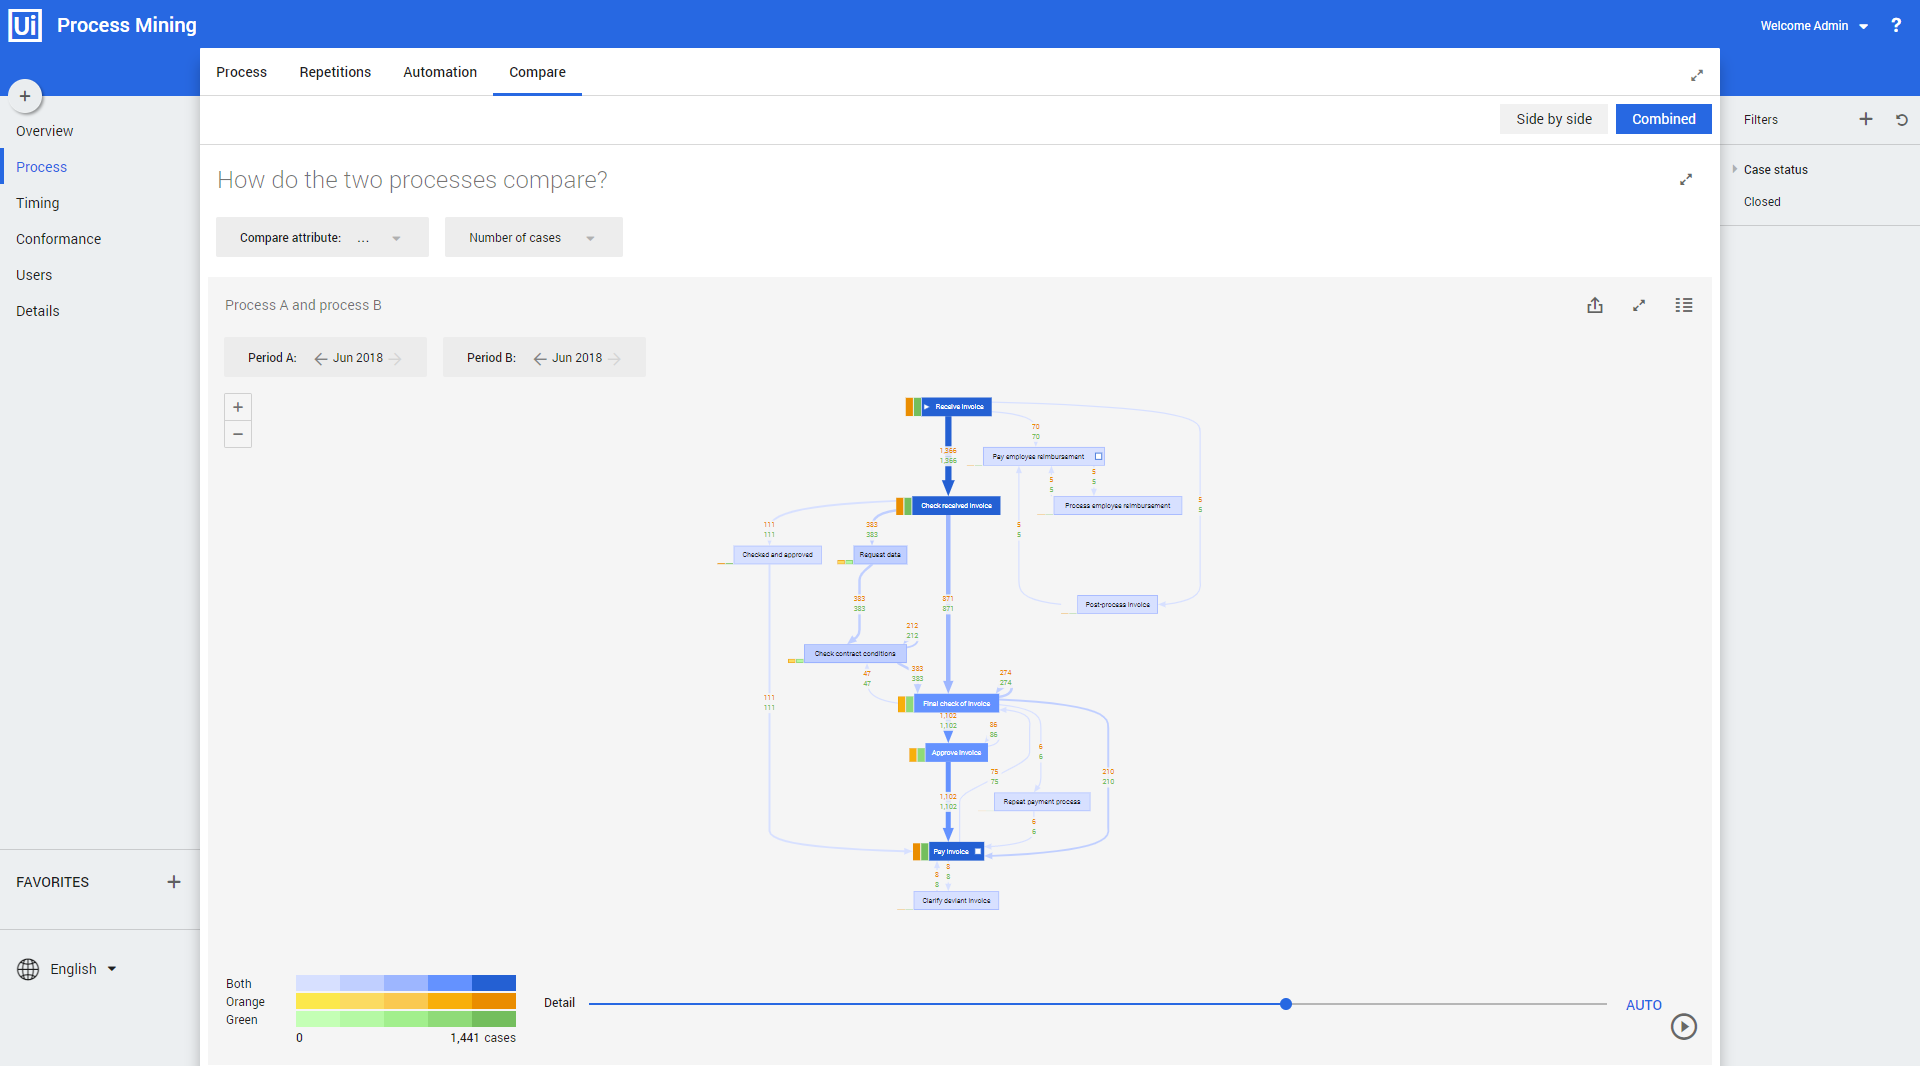Toggle AUTO detail level
The height and width of the screenshot is (1066, 1920).
click(x=1643, y=1005)
